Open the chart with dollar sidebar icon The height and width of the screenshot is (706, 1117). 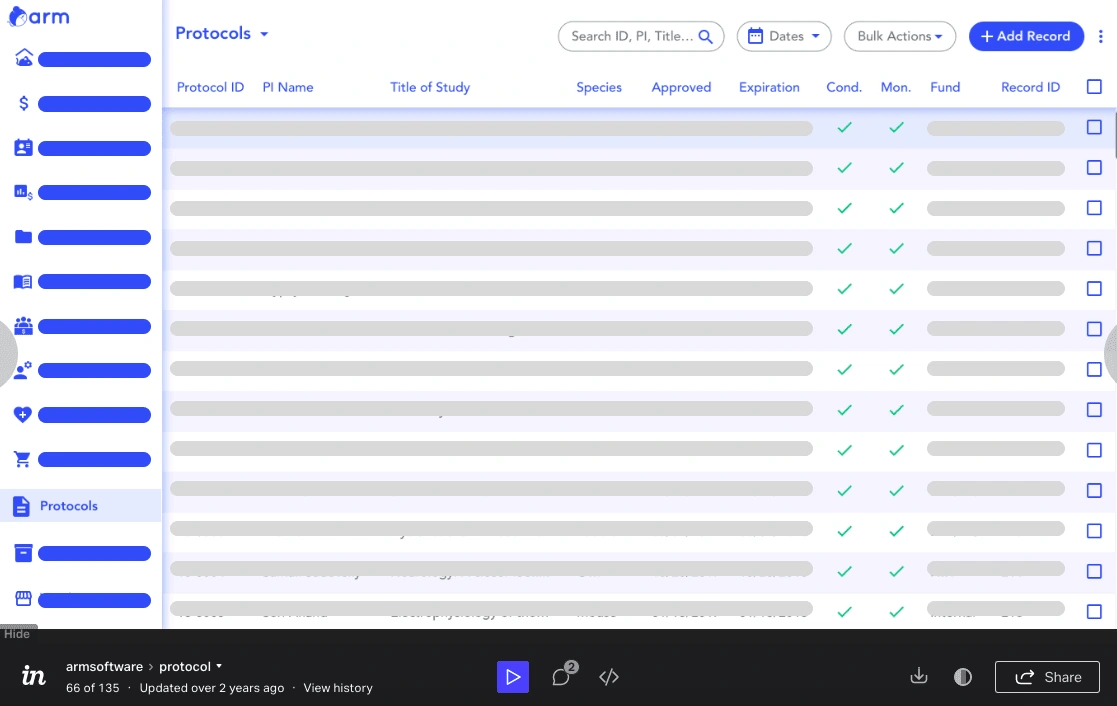pyautogui.click(x=24, y=192)
